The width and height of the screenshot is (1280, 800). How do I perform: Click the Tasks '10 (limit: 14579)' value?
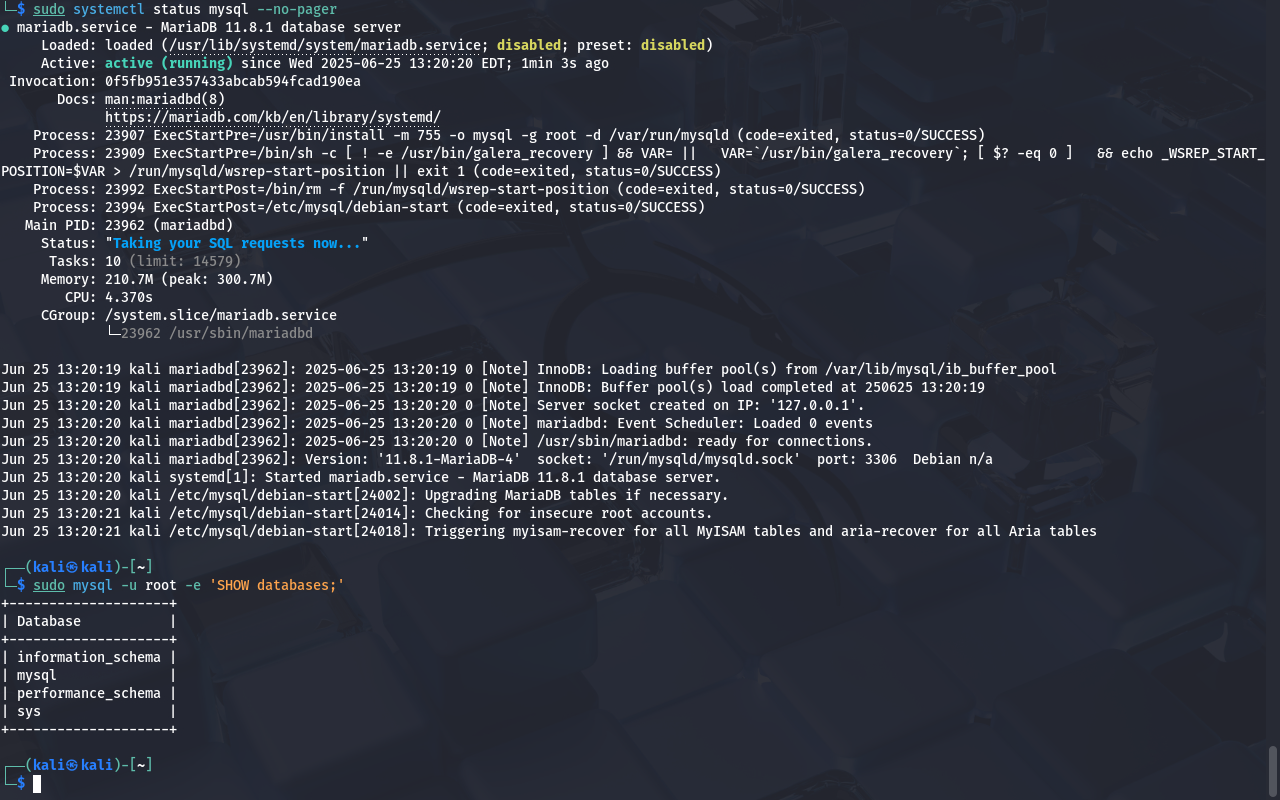pos(173,261)
